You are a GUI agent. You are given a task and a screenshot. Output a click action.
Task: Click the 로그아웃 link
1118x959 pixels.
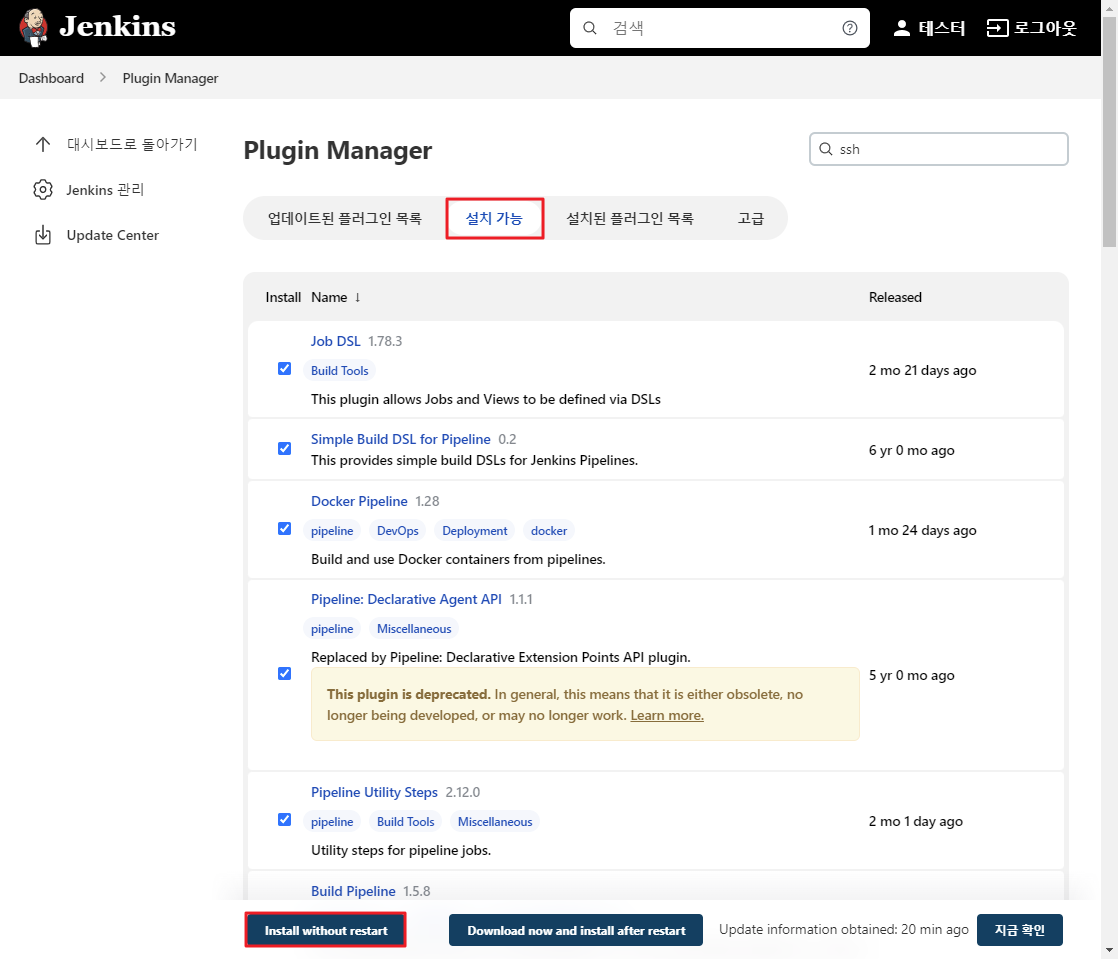1045,28
